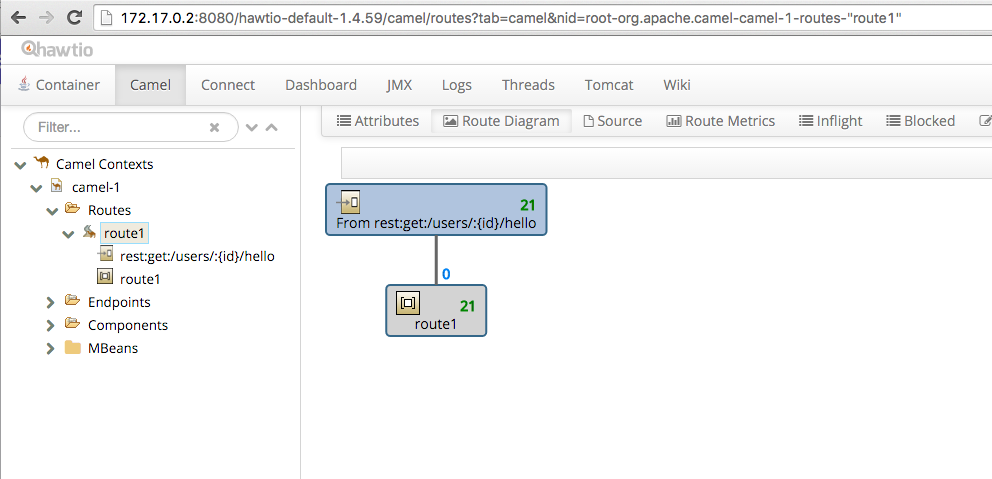Switch to the Connect tab
The width and height of the screenshot is (992, 479).
tap(228, 85)
